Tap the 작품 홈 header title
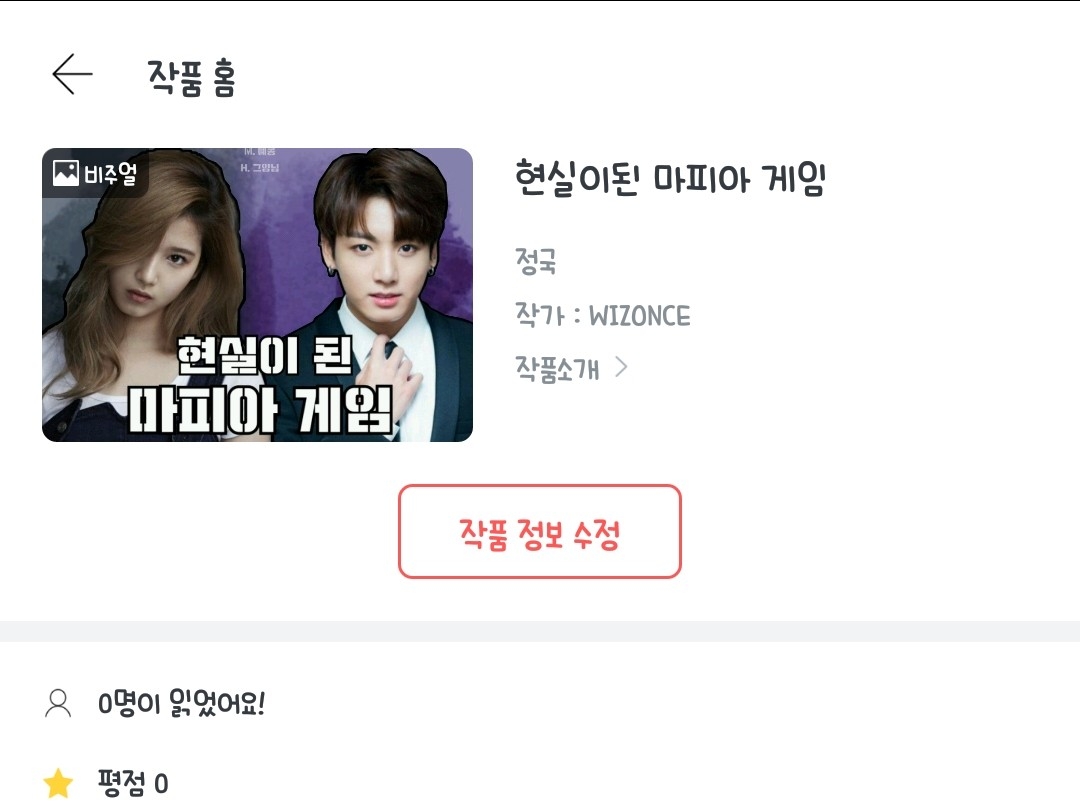1080x810 pixels. (191, 77)
